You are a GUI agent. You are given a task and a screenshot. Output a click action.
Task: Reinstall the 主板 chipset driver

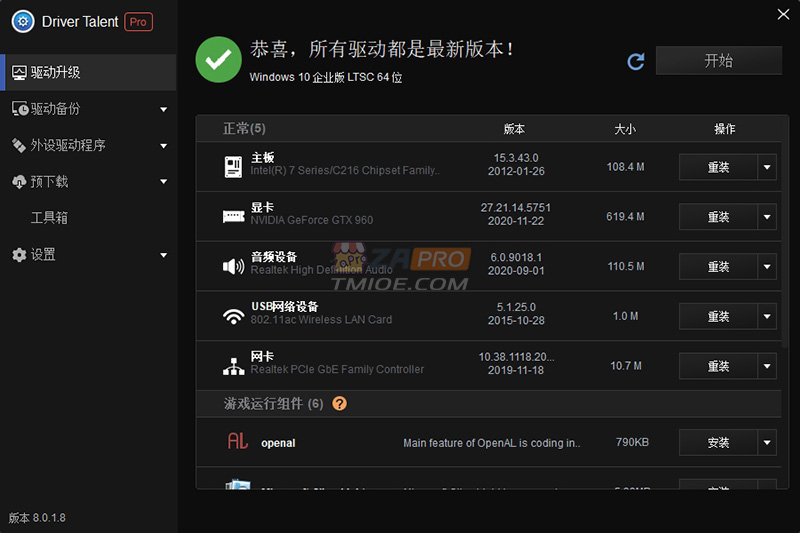(x=718, y=167)
